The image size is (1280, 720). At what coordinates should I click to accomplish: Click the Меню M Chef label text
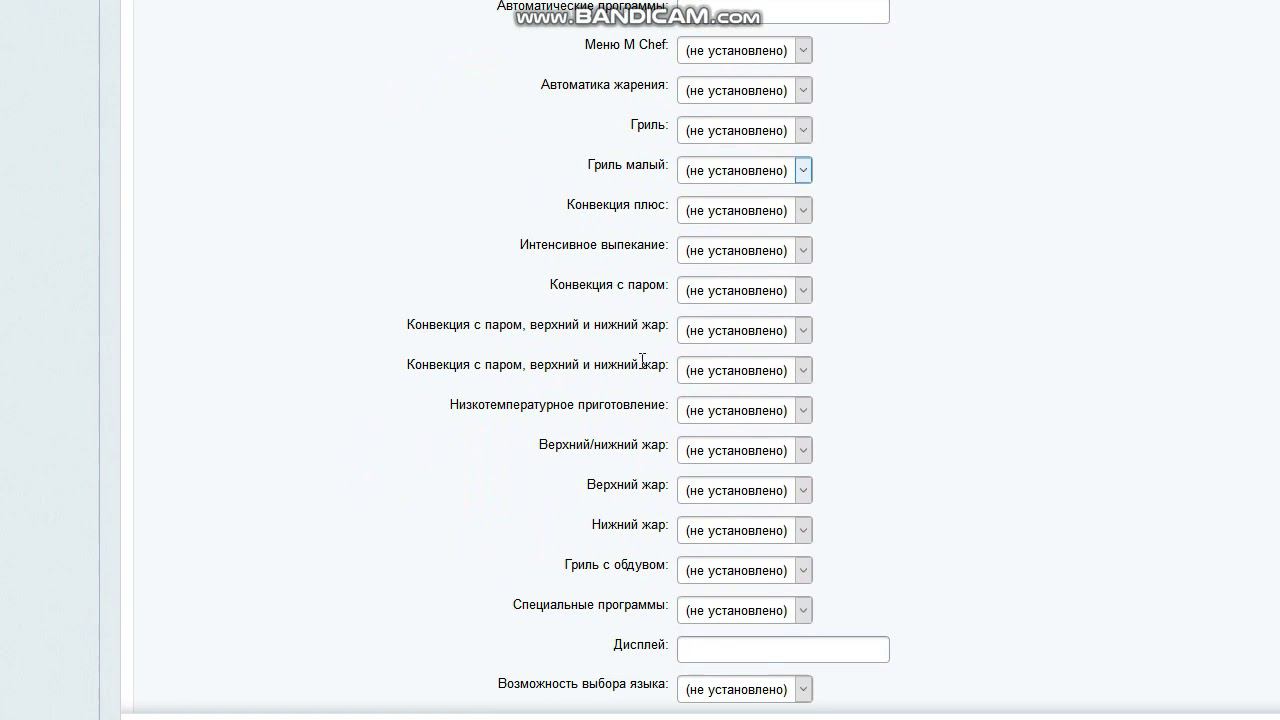click(626, 45)
